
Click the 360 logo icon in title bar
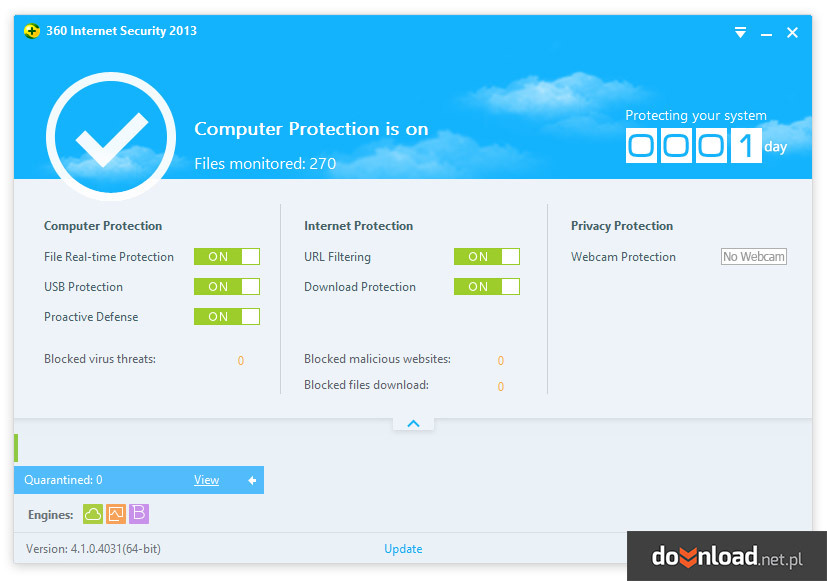point(32,31)
